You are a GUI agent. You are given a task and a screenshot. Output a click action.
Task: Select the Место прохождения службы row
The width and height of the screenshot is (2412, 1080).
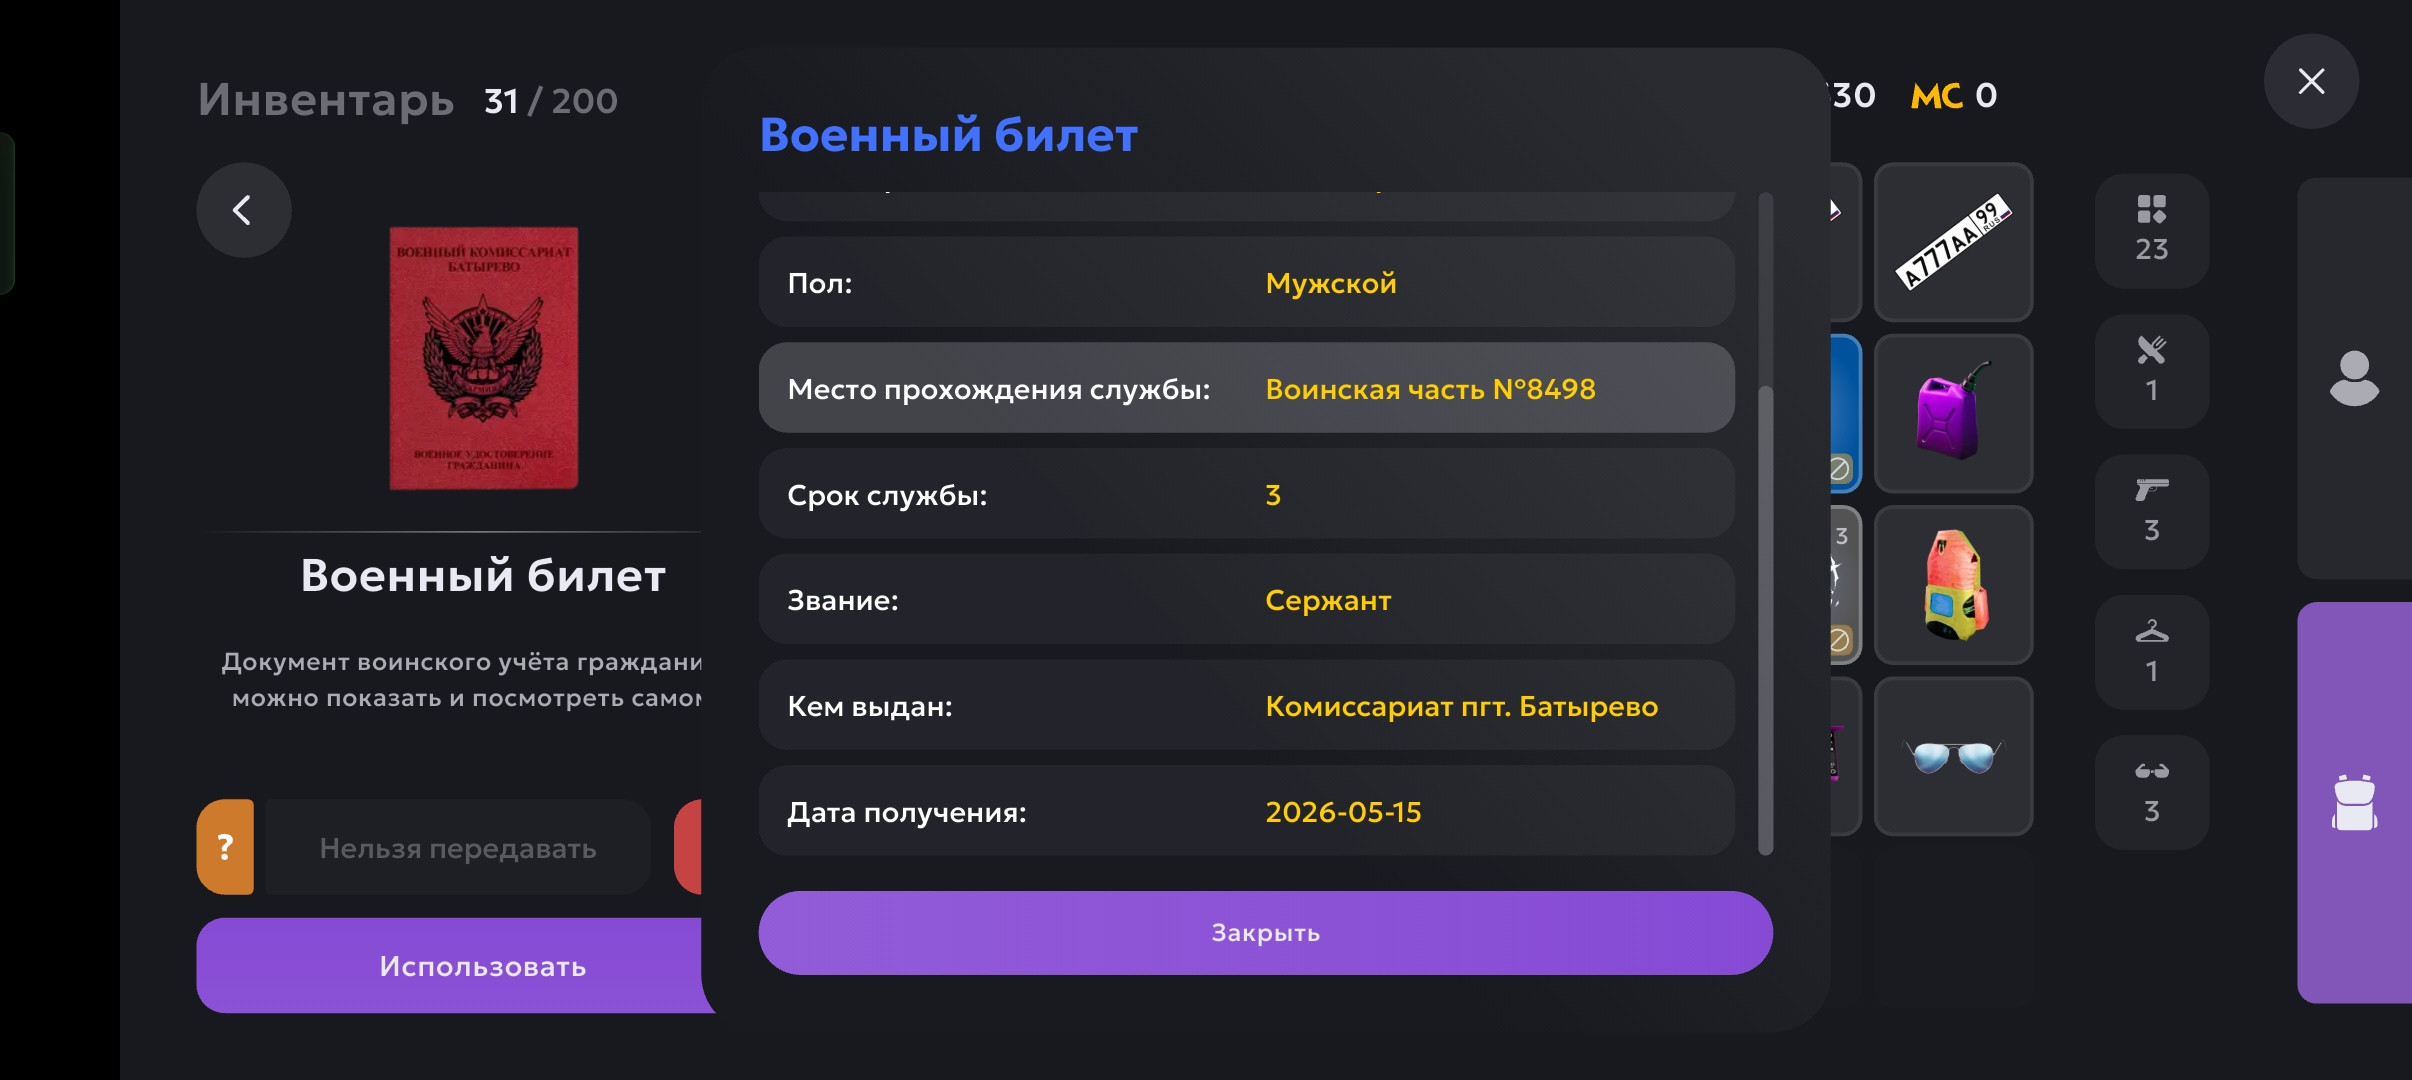tap(1246, 389)
